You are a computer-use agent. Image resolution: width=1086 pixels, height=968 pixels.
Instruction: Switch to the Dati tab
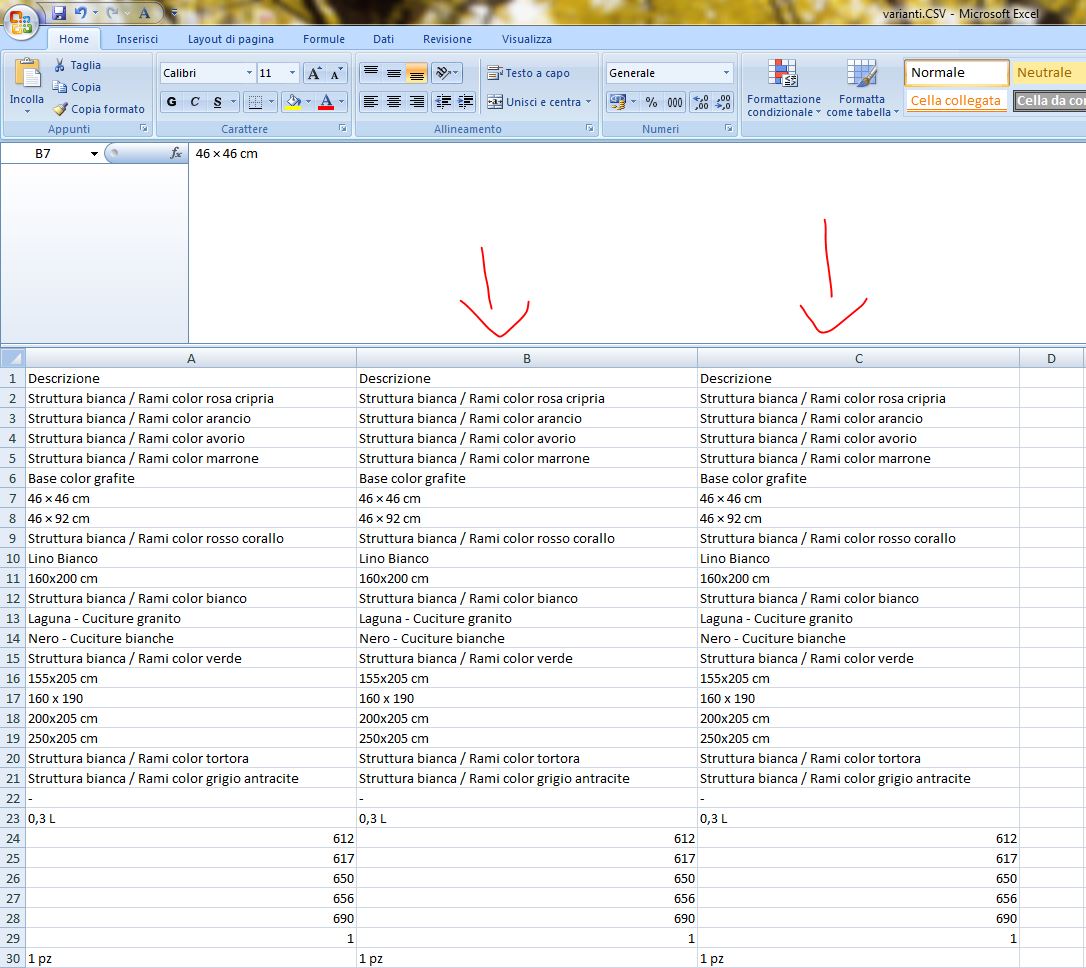383,39
